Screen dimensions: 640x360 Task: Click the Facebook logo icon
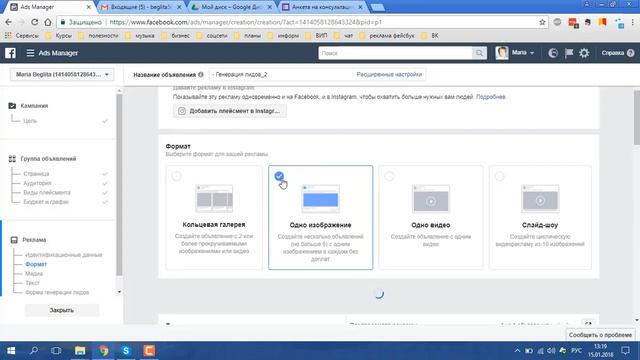[10, 53]
